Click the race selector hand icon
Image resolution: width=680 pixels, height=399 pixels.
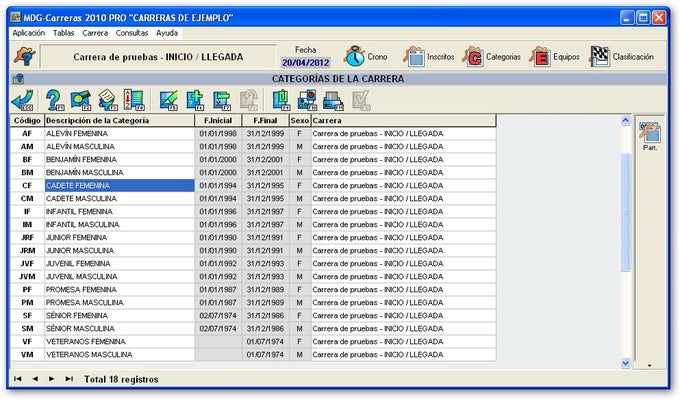[x=24, y=56]
